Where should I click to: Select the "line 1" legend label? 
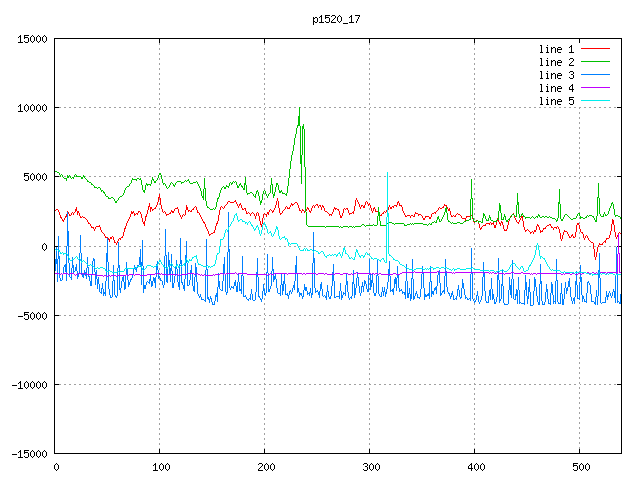[x=558, y=49]
